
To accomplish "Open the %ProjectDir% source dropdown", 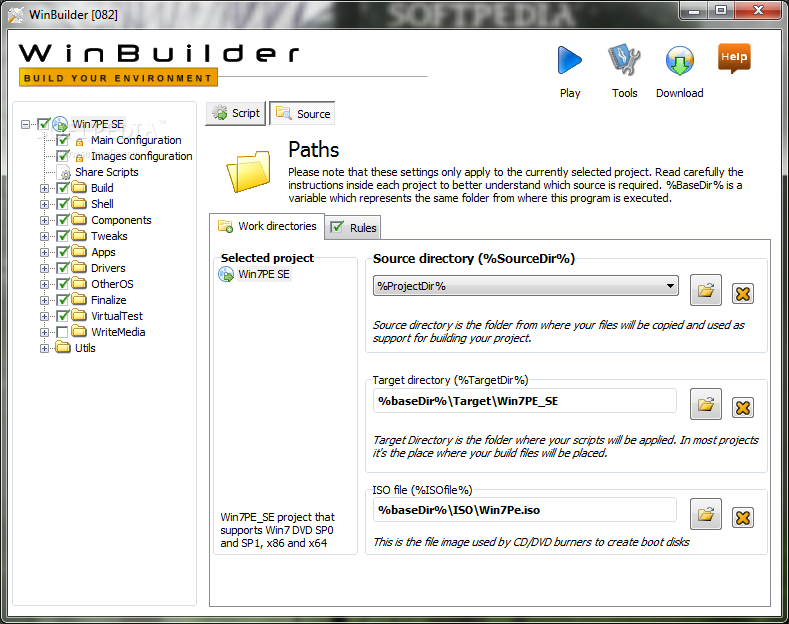I will tap(525, 286).
